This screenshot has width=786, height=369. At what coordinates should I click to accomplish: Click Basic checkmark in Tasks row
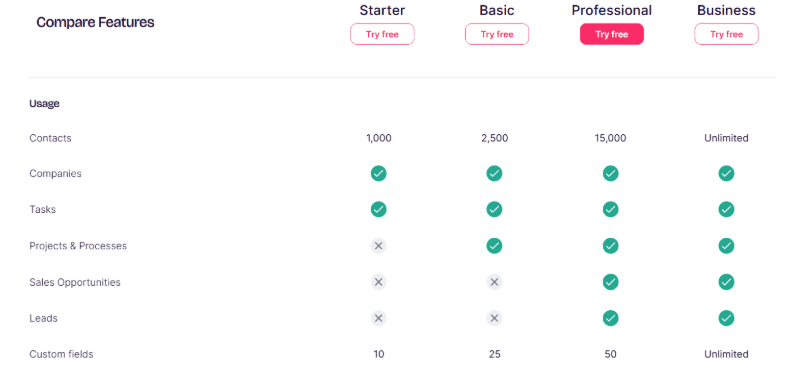pyautogui.click(x=494, y=209)
